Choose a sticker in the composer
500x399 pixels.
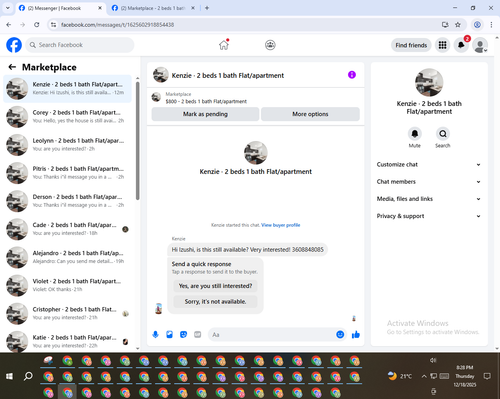[x=183, y=334]
